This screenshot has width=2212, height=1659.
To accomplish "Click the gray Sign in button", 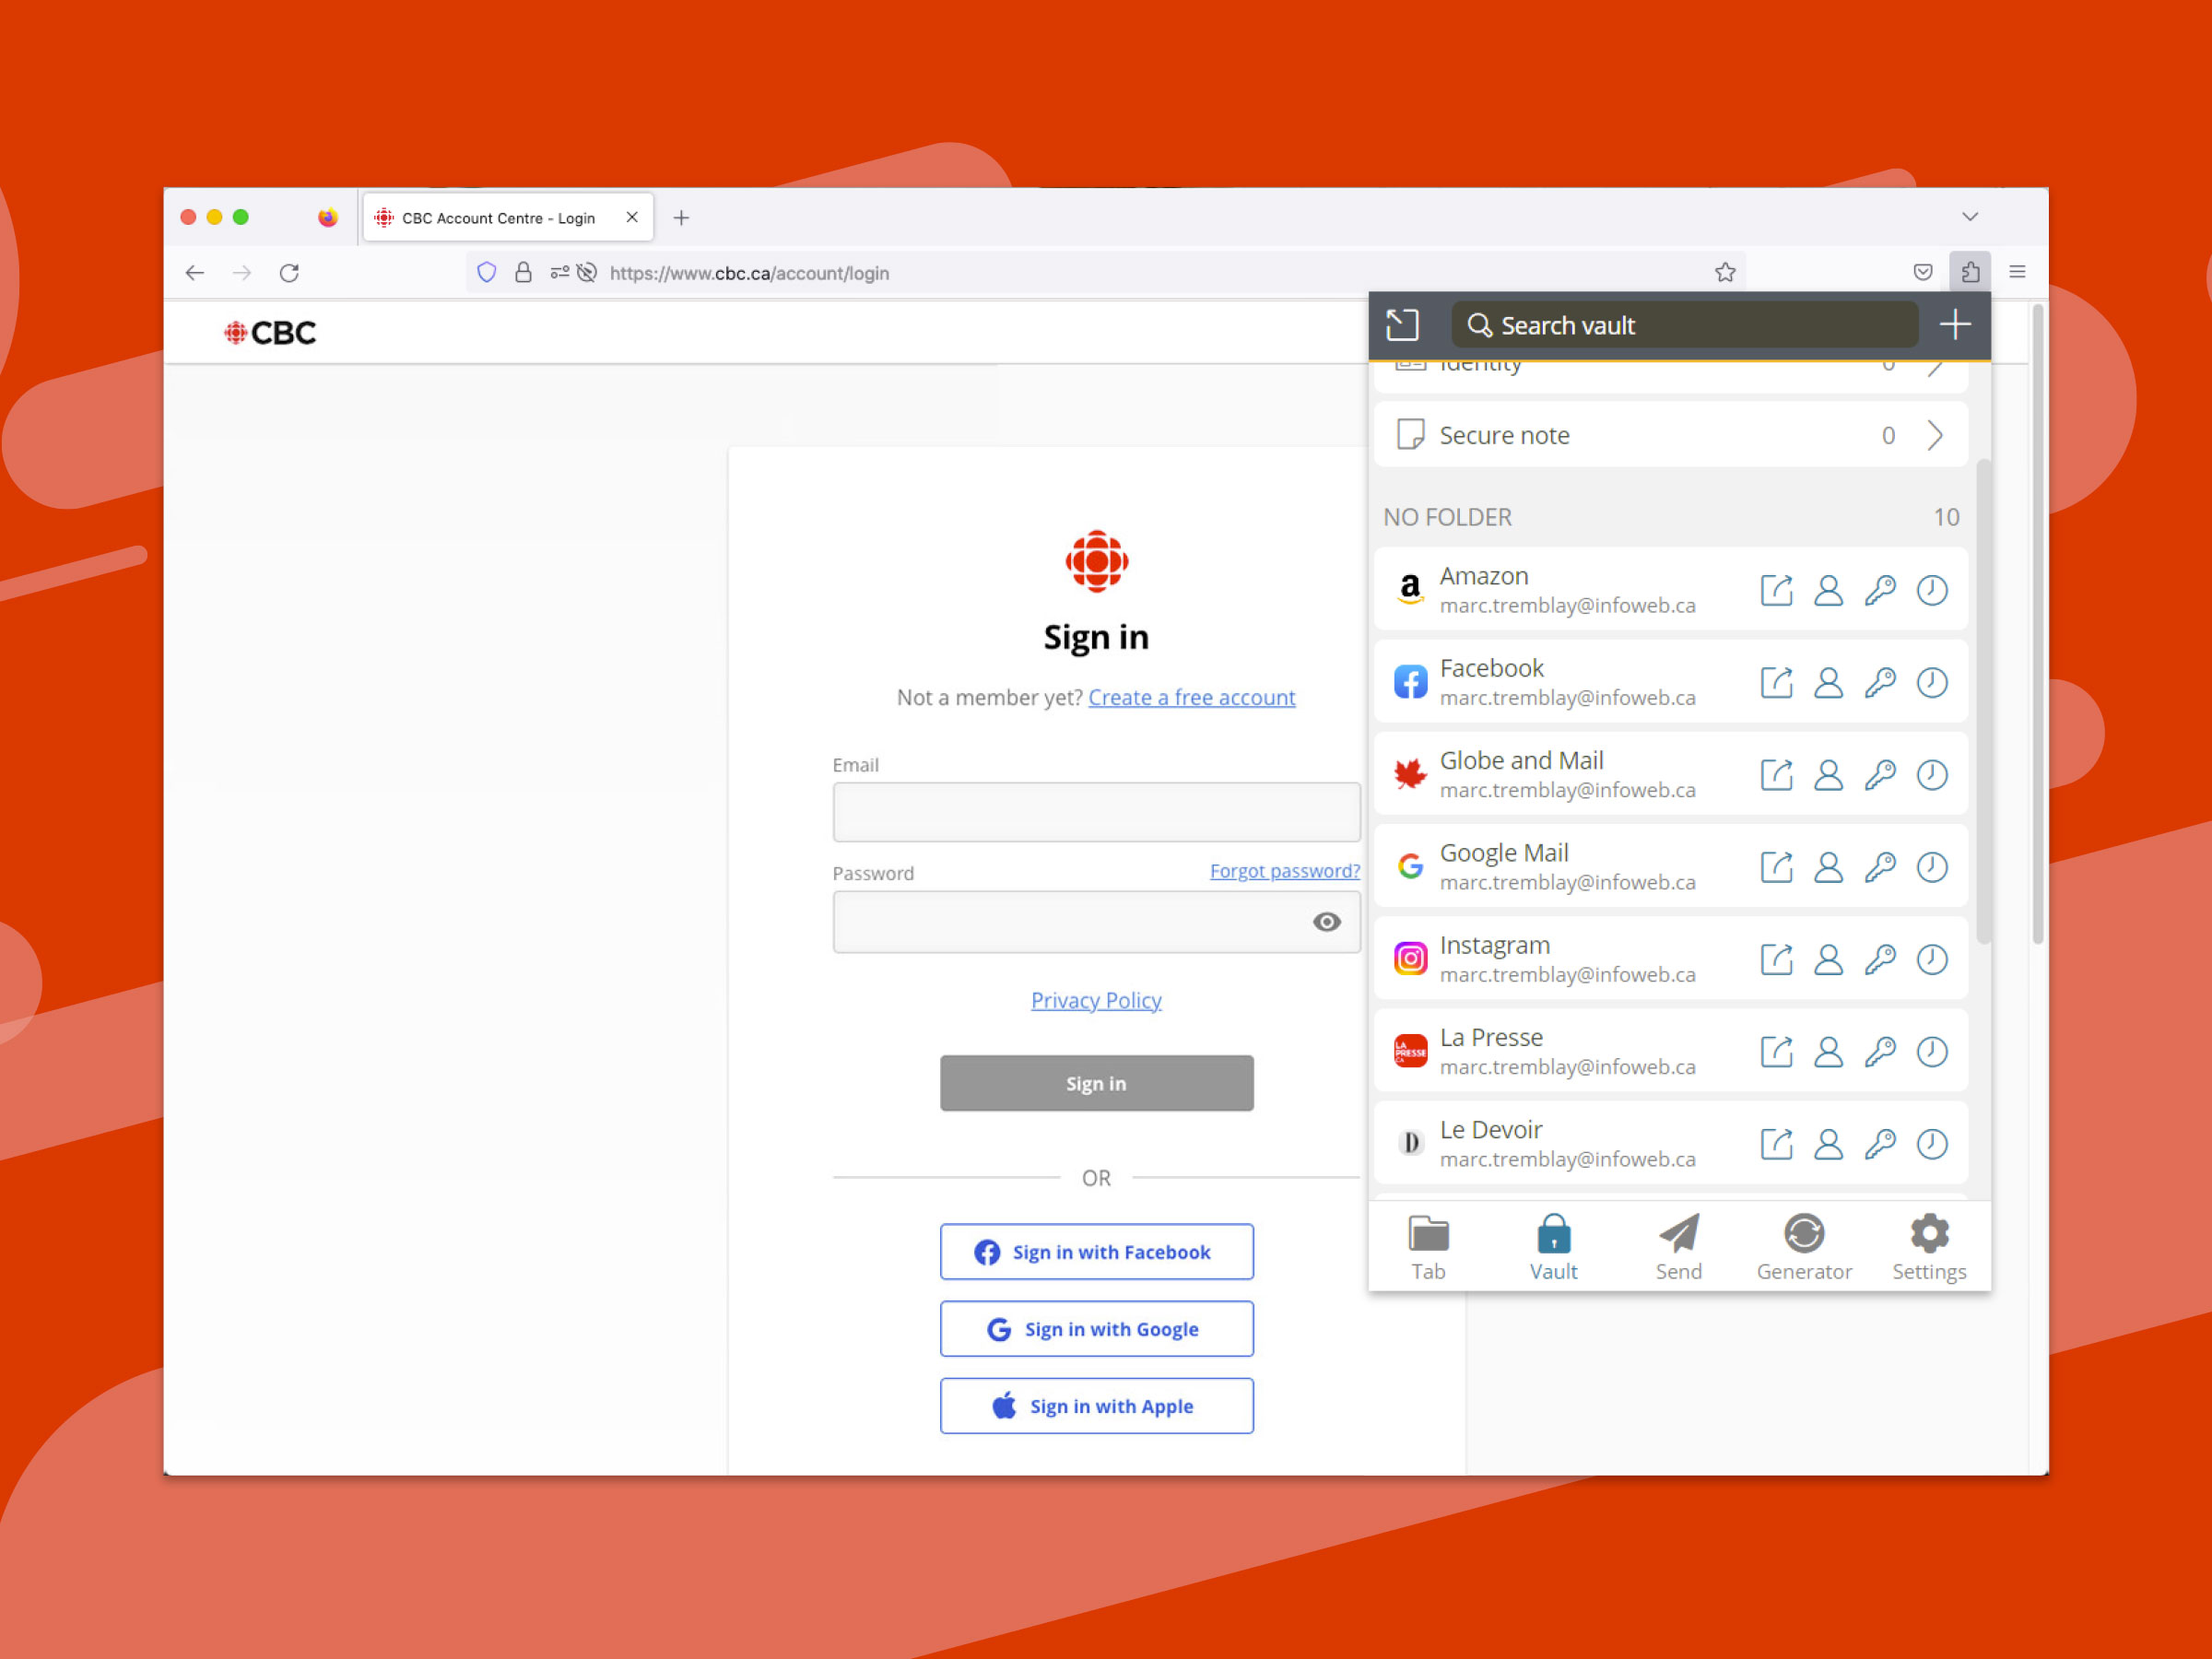I will (1096, 1083).
